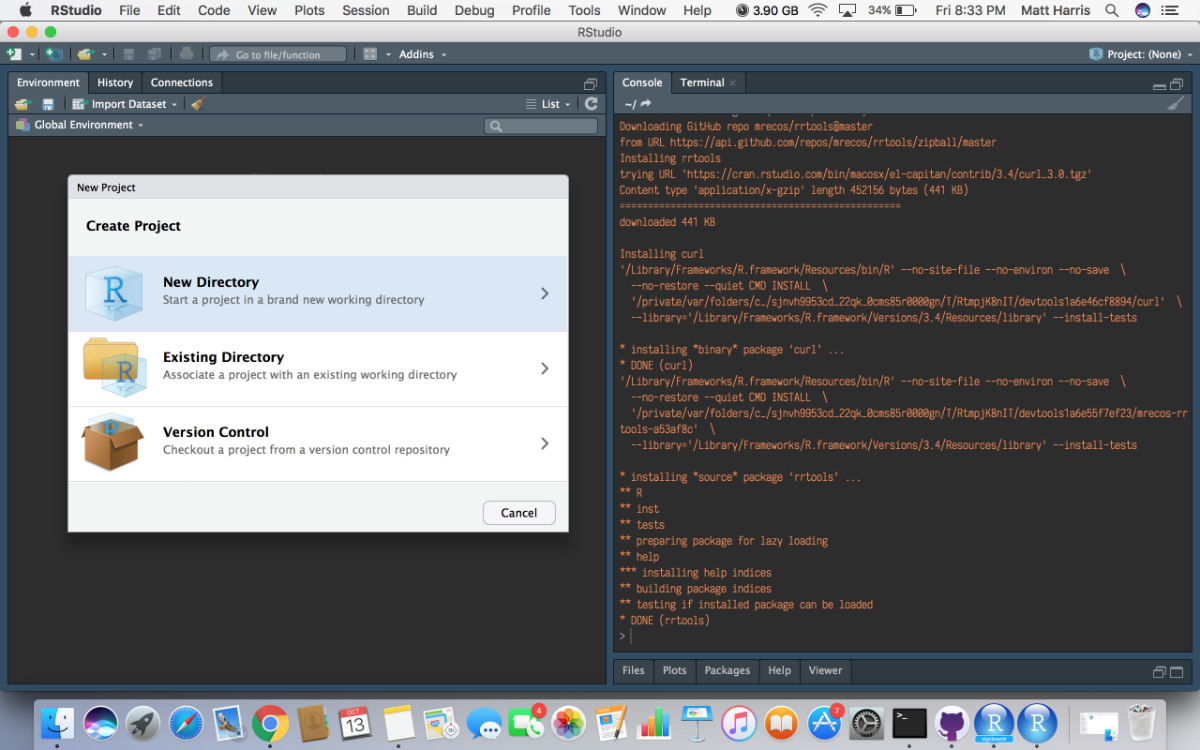Clear console with the broom icon
The image size is (1200, 750).
click(1175, 103)
